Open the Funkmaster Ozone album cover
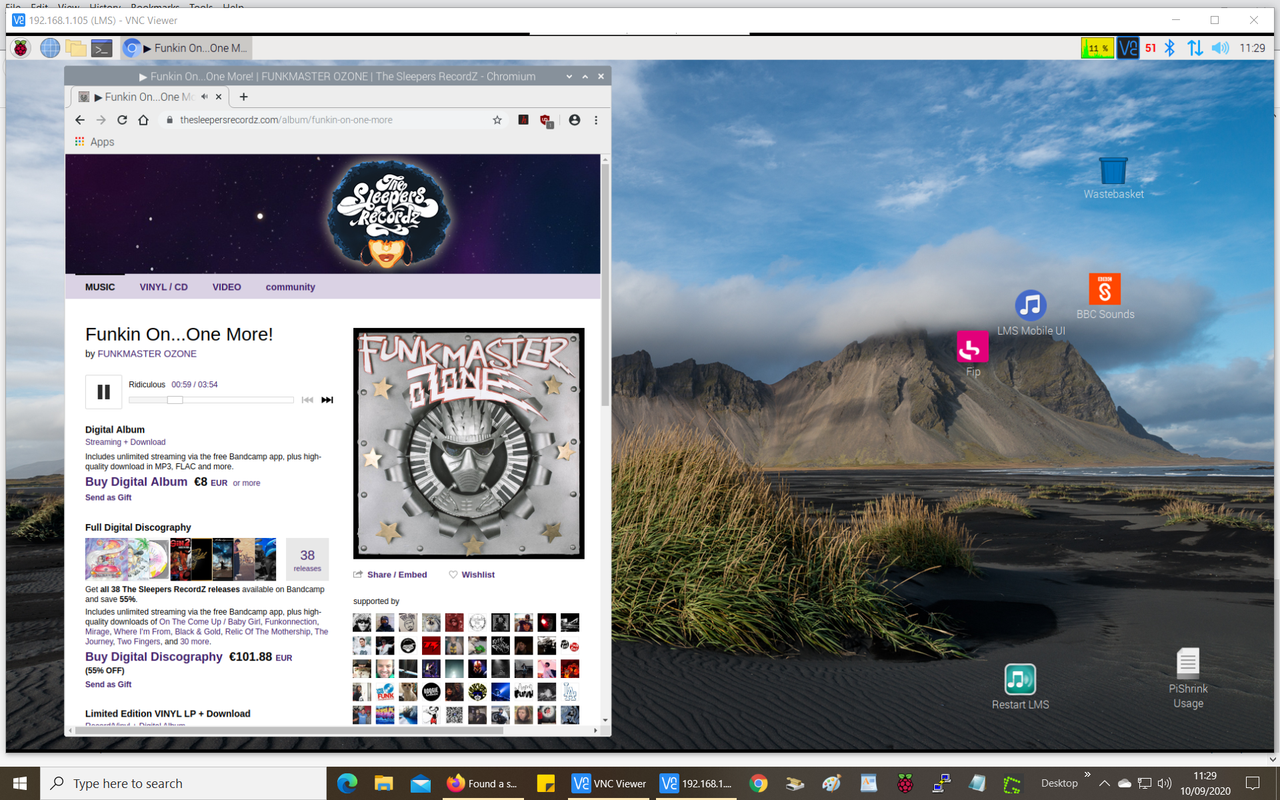Viewport: 1280px width, 800px height. click(x=469, y=443)
